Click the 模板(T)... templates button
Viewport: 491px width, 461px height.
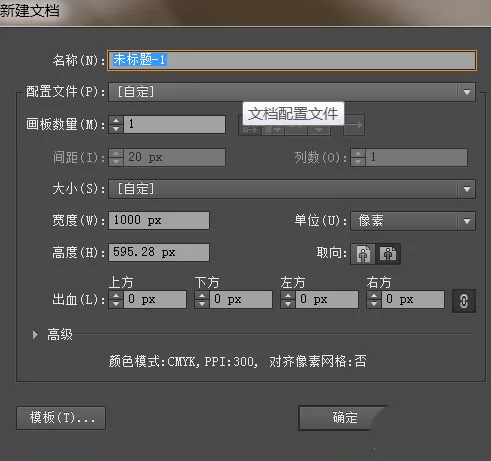(61, 418)
